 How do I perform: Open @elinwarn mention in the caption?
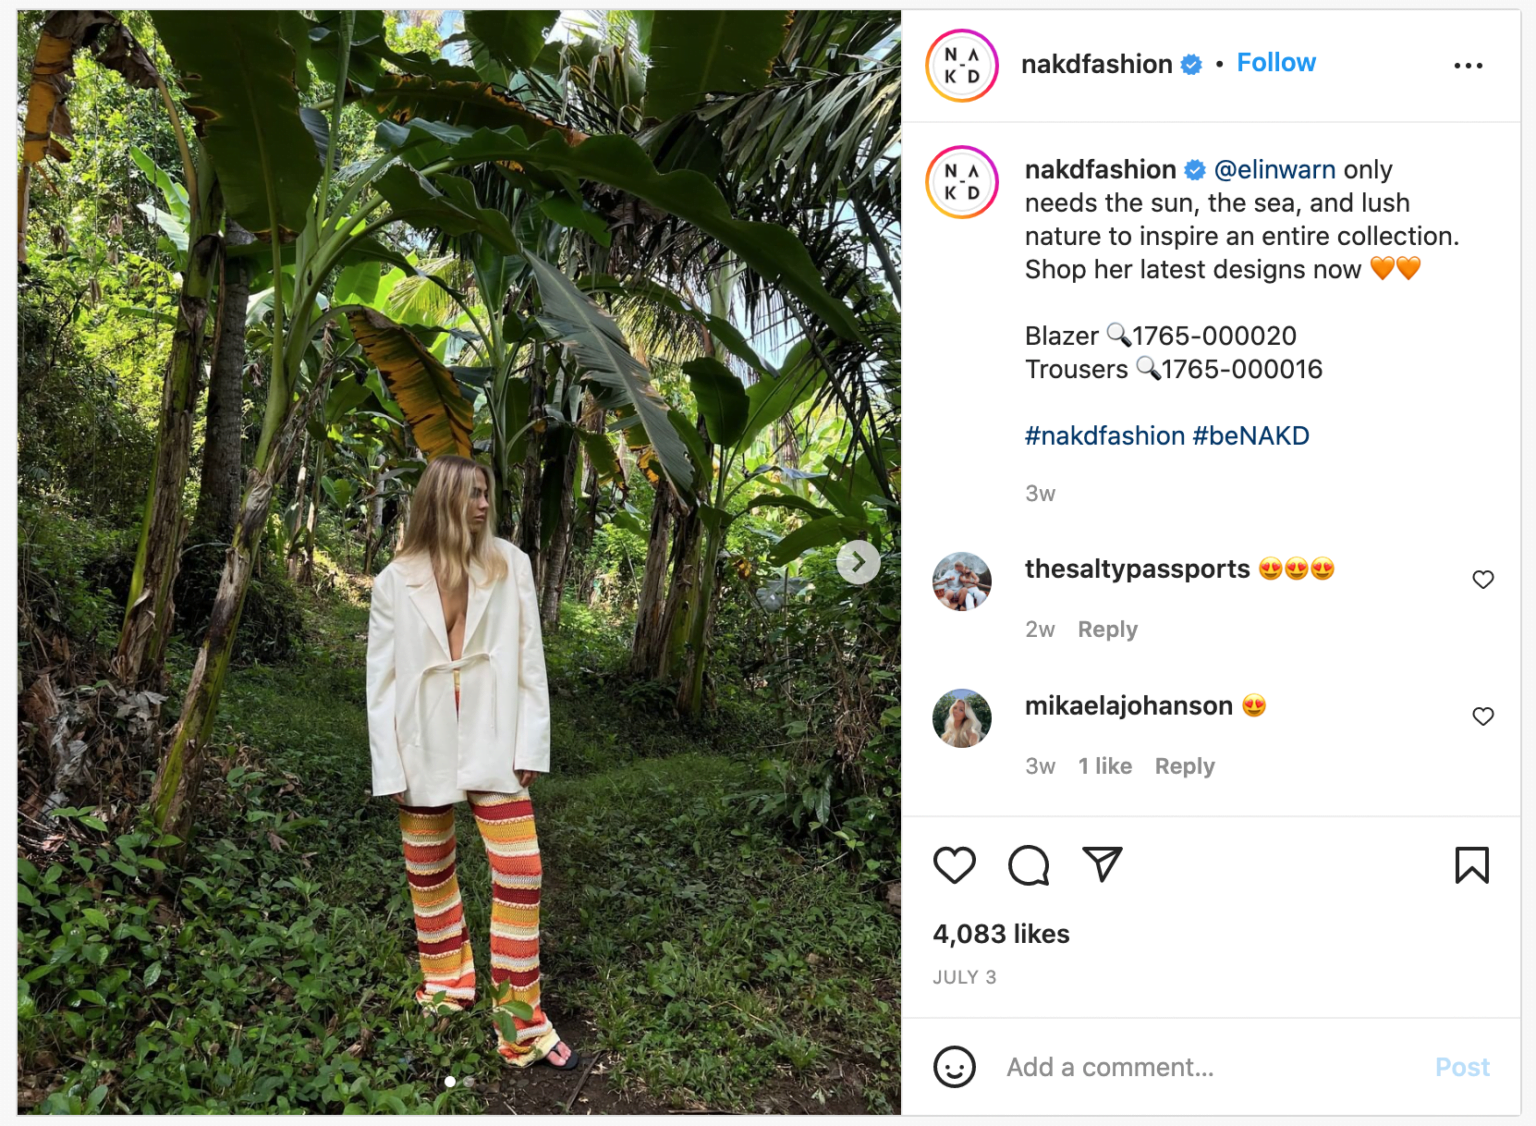1274,169
